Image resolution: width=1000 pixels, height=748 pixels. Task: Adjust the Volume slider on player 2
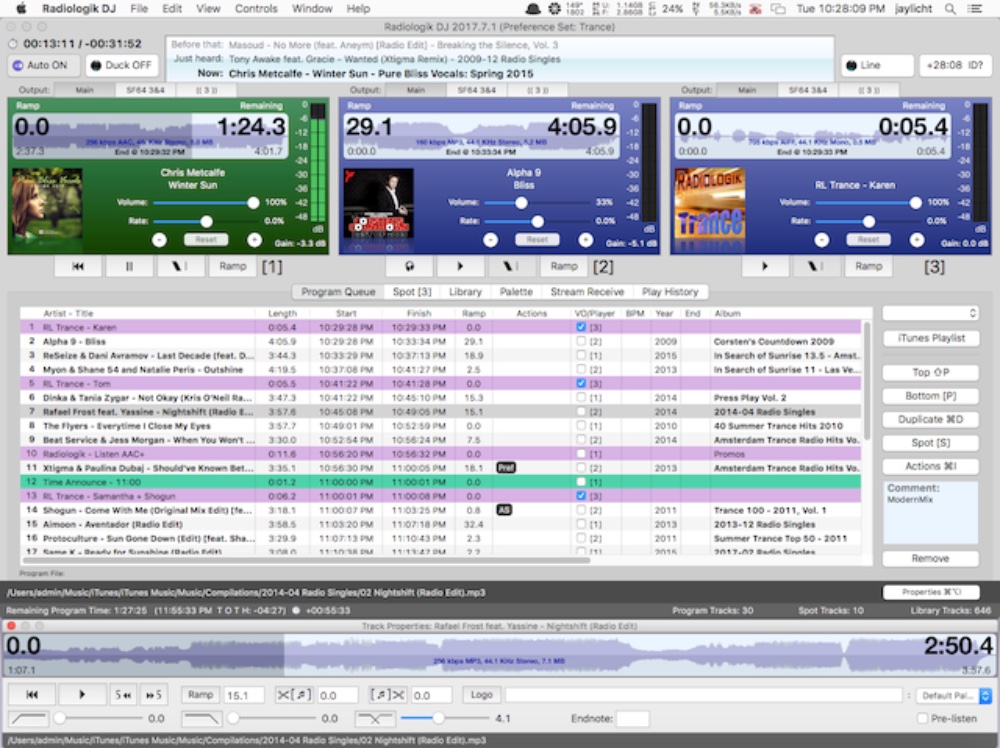click(521, 202)
